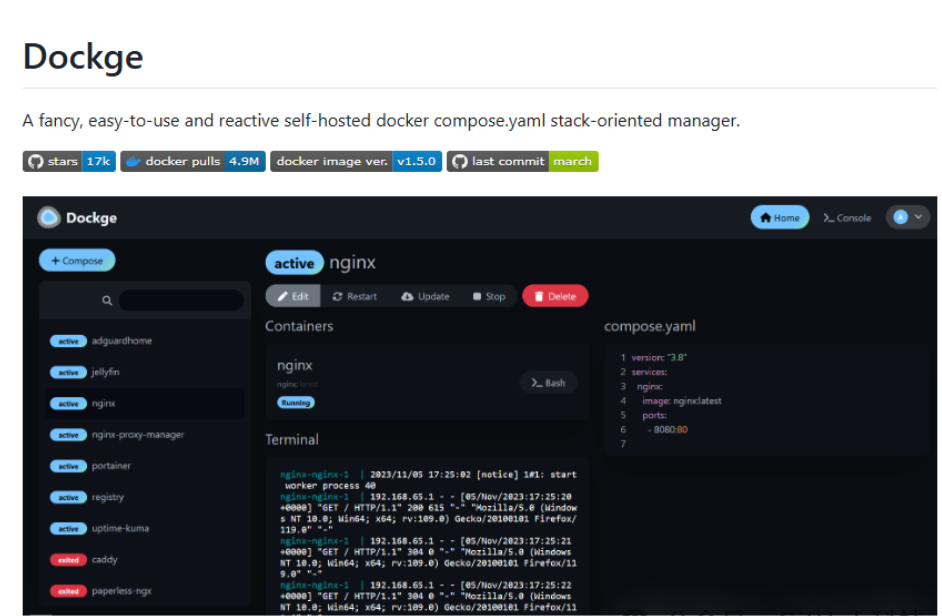
Task: Select the uptime-kuma stack
Action: (x=145, y=528)
